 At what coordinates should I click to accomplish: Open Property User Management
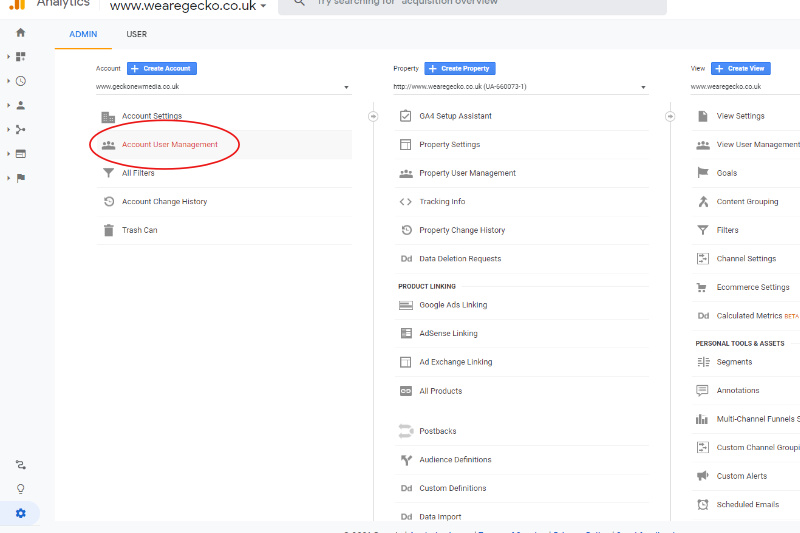coord(521,173)
